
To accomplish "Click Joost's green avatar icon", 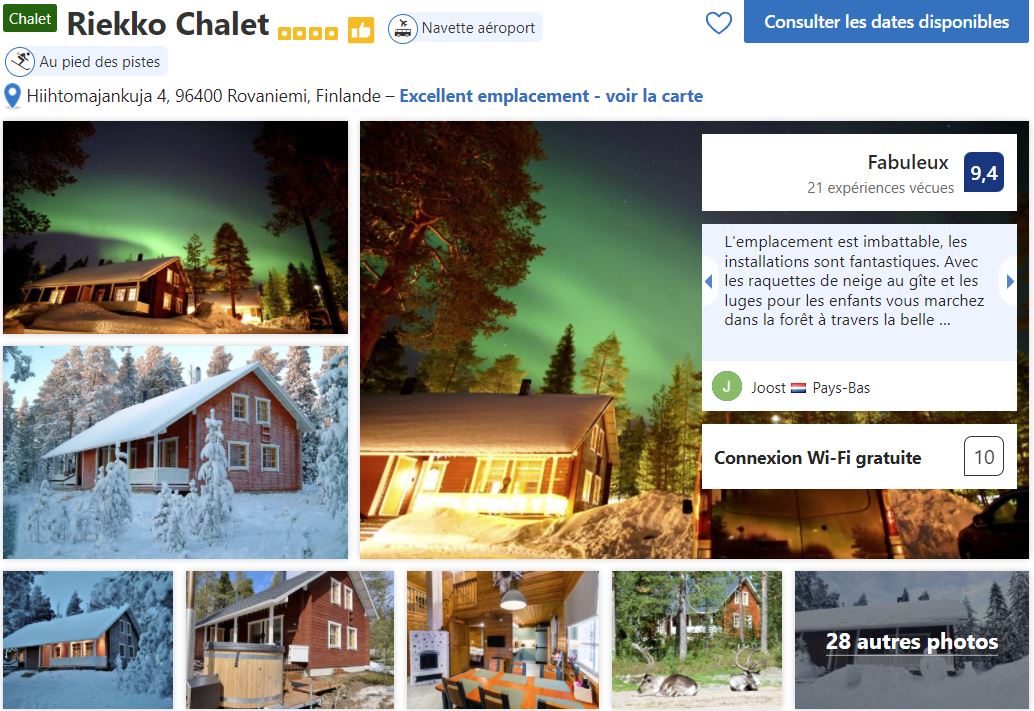I will pyautogui.click(x=727, y=386).
